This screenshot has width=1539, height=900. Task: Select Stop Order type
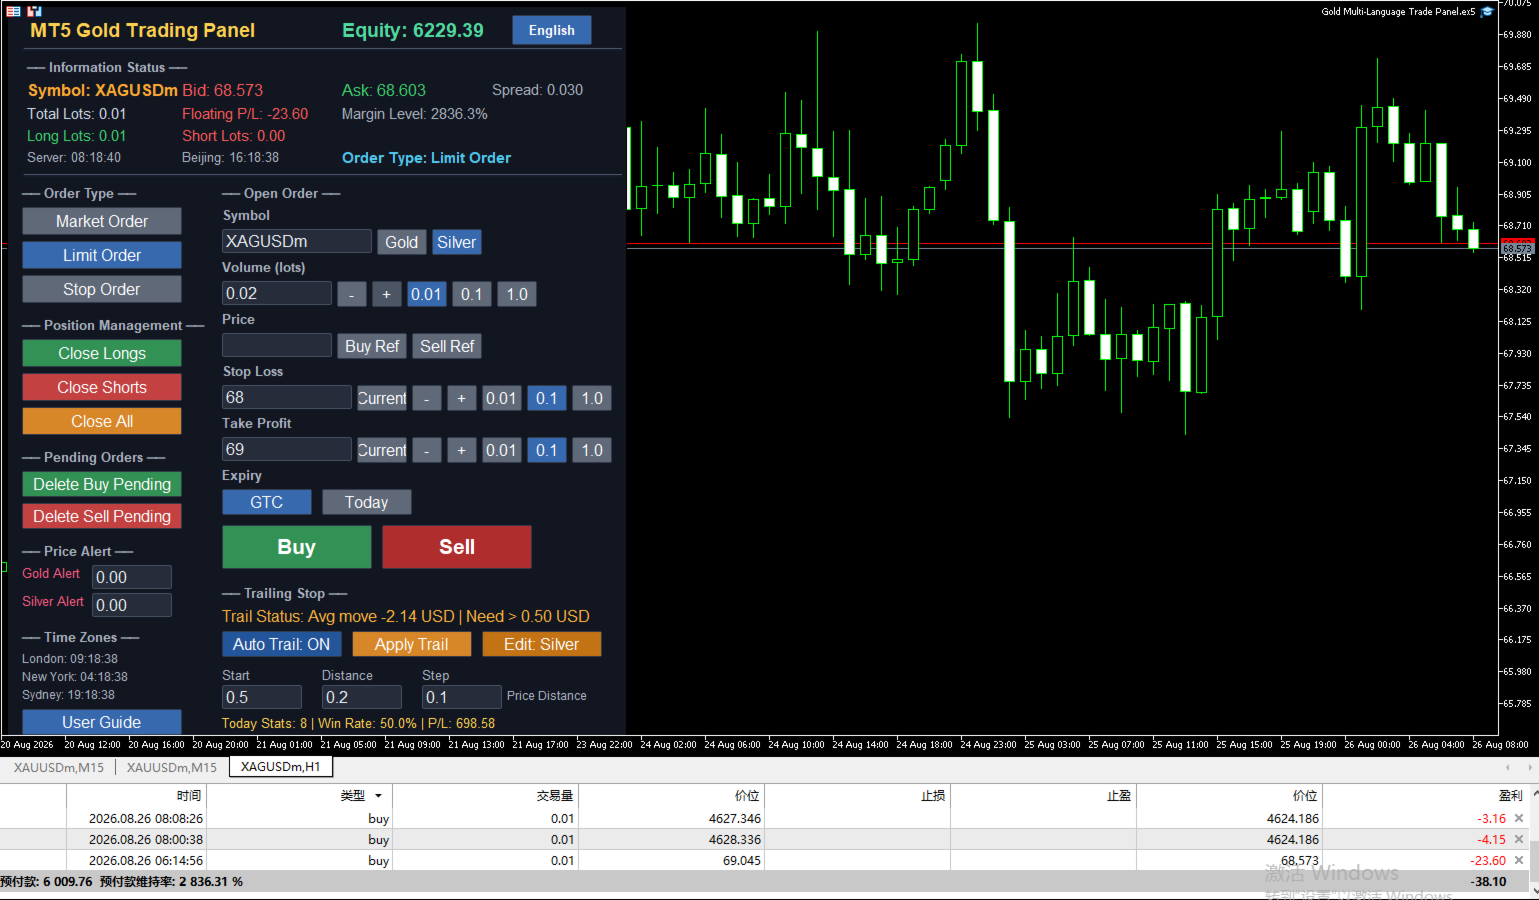coord(102,289)
